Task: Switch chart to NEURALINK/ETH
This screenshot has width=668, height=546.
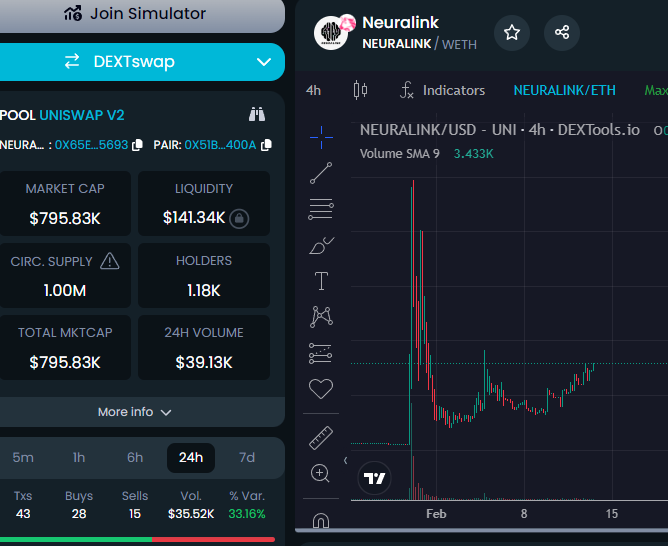Action: [564, 90]
